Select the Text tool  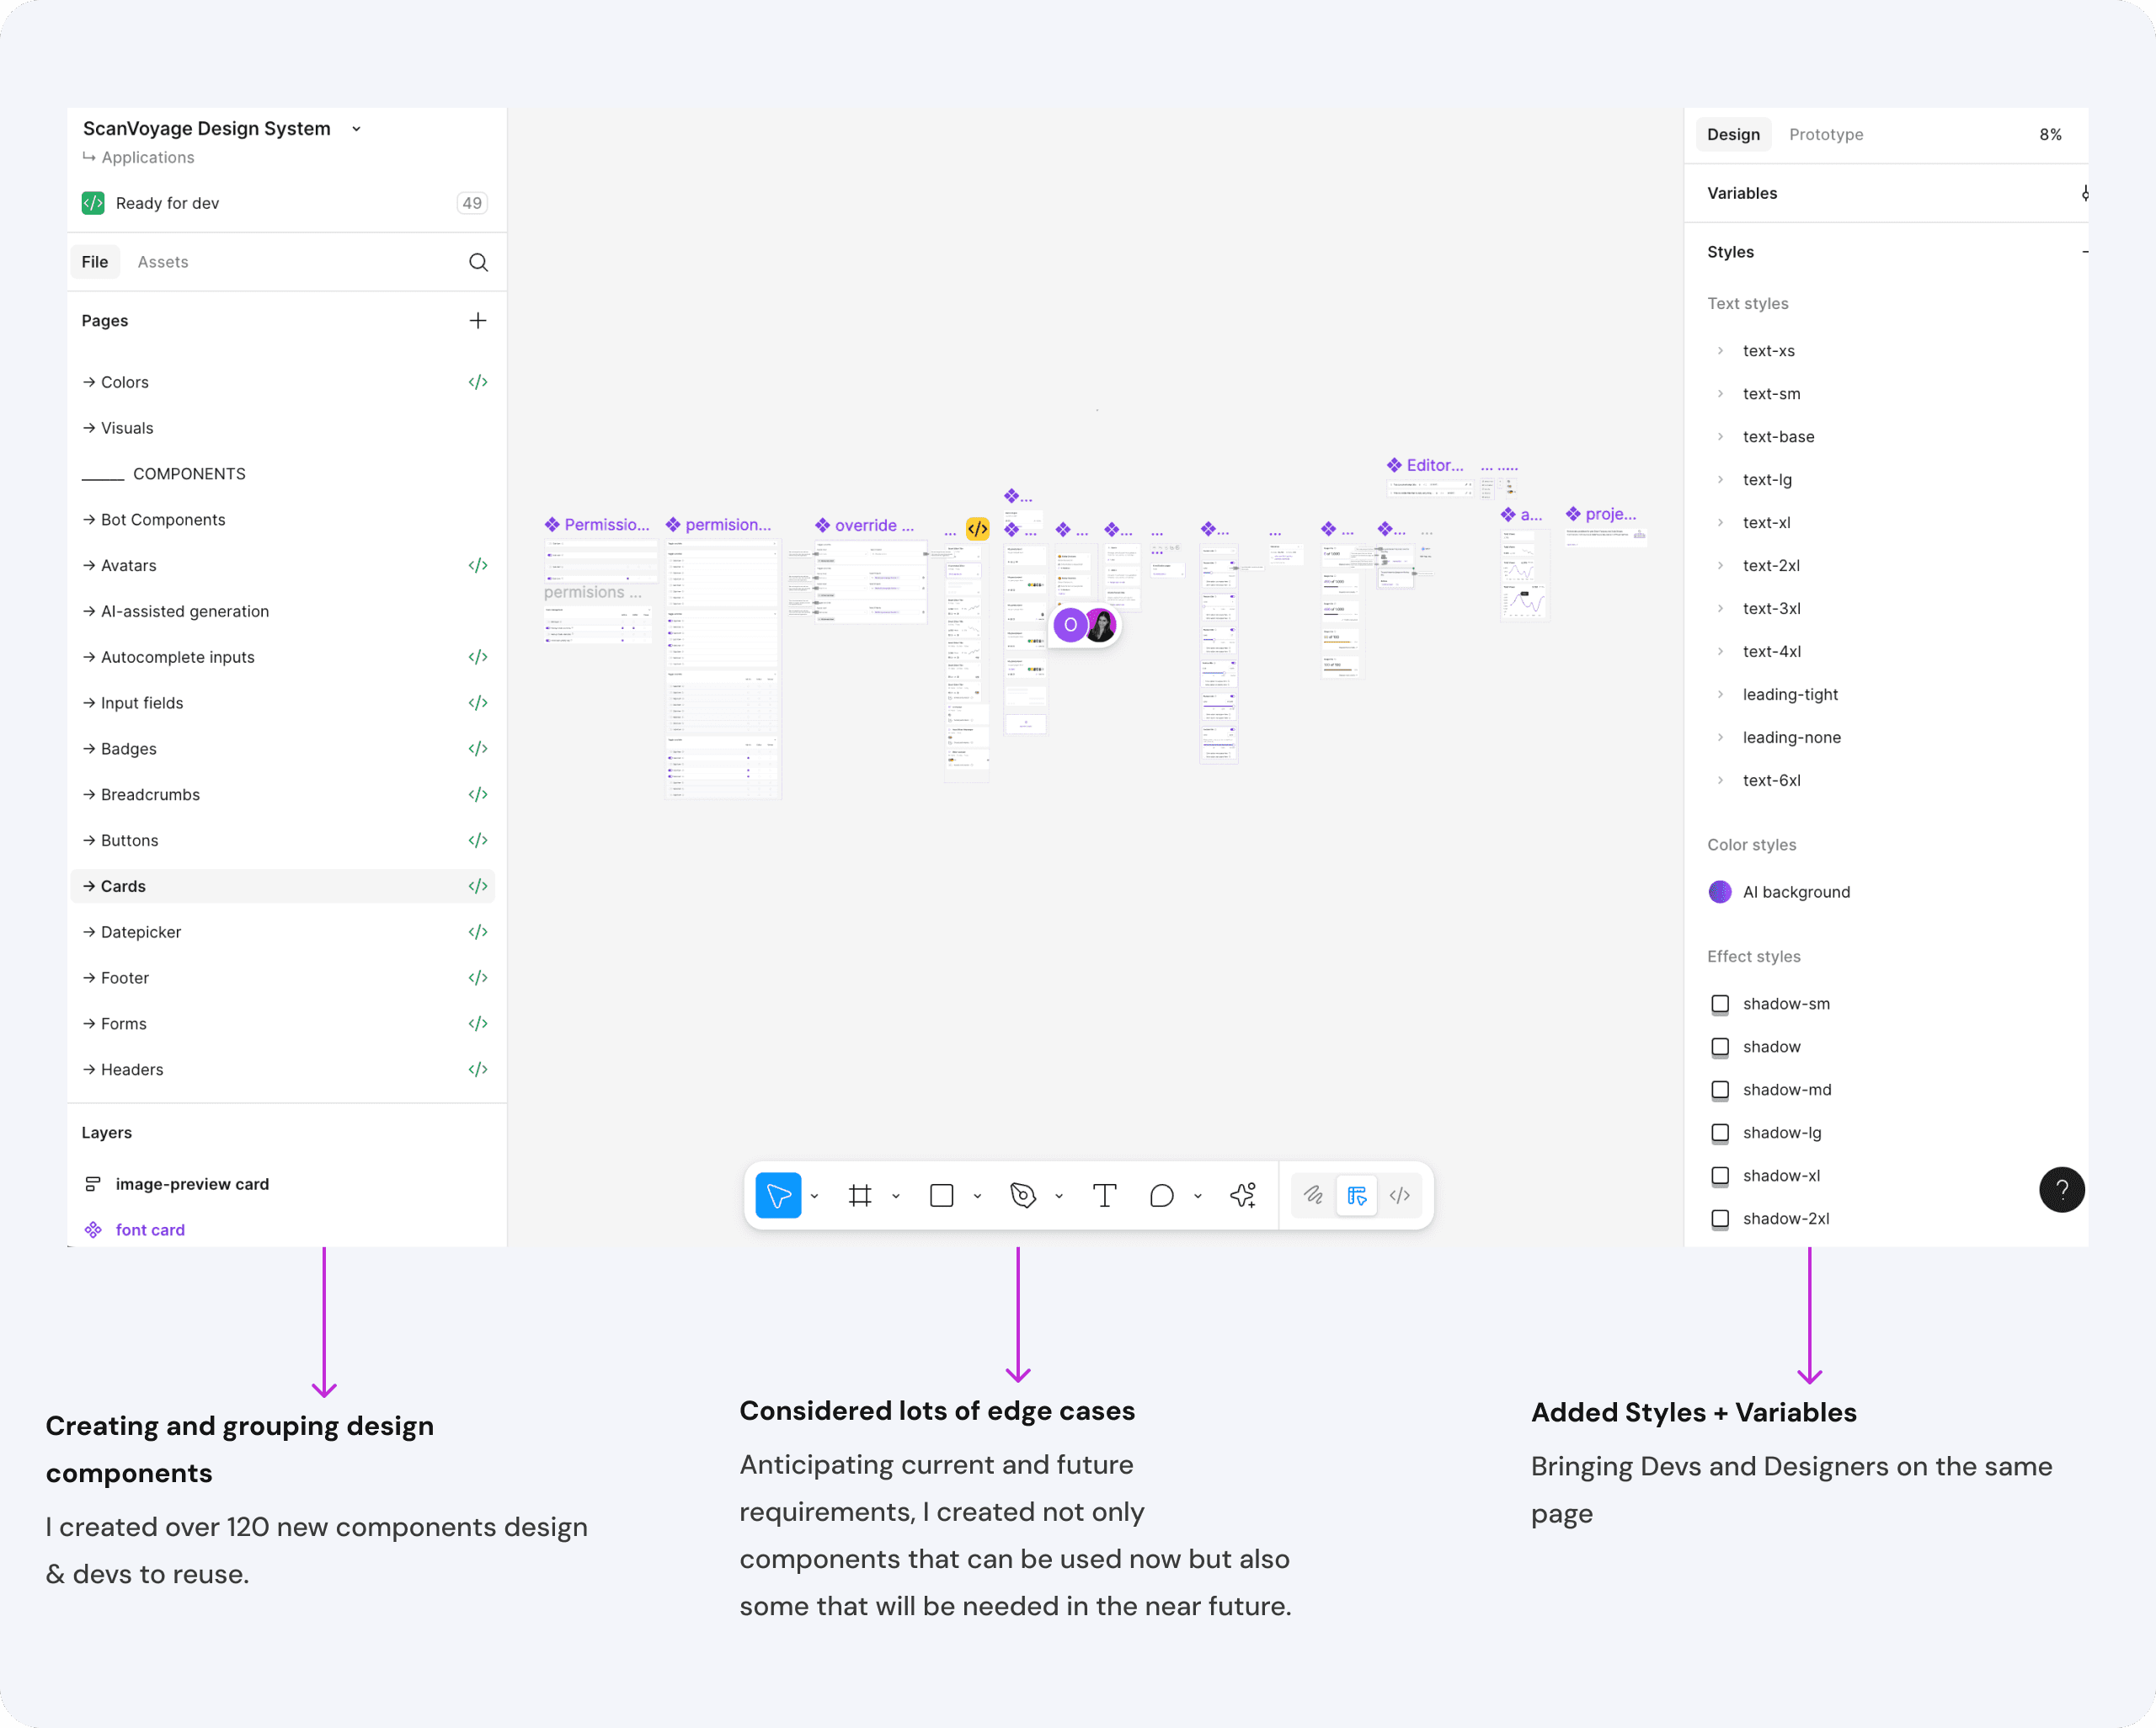point(1104,1195)
